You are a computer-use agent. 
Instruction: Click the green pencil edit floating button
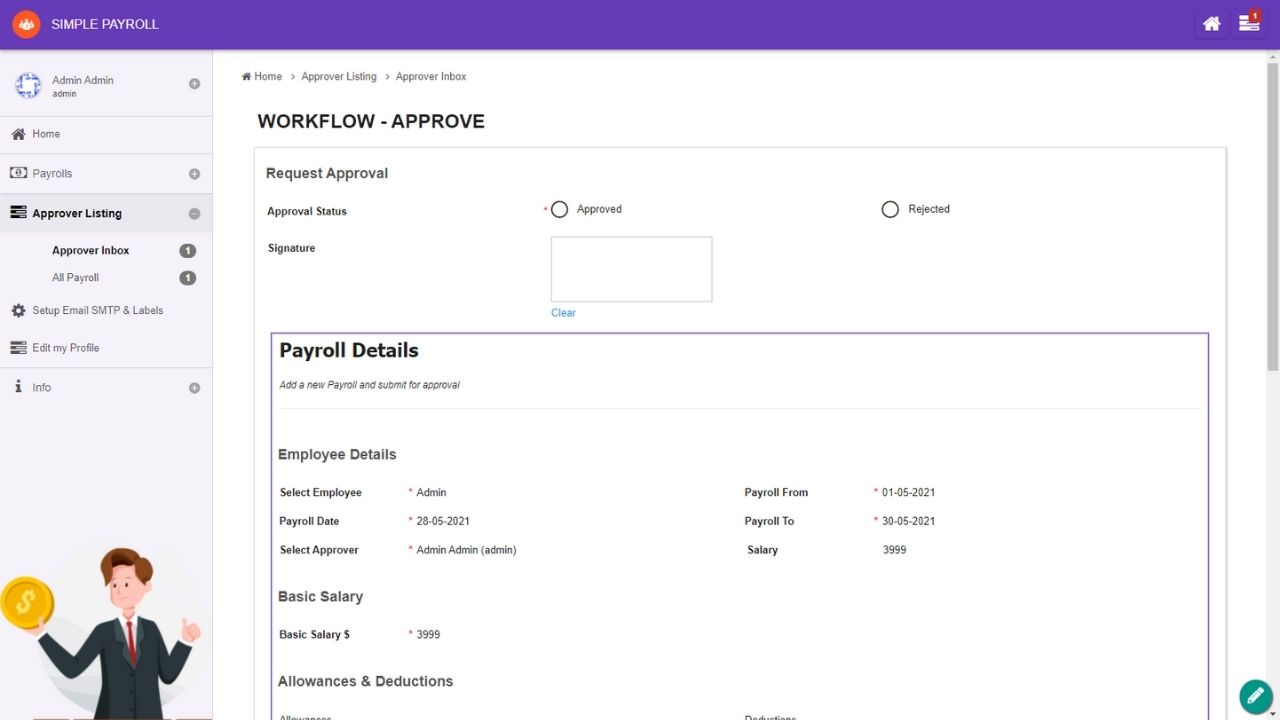1255,696
